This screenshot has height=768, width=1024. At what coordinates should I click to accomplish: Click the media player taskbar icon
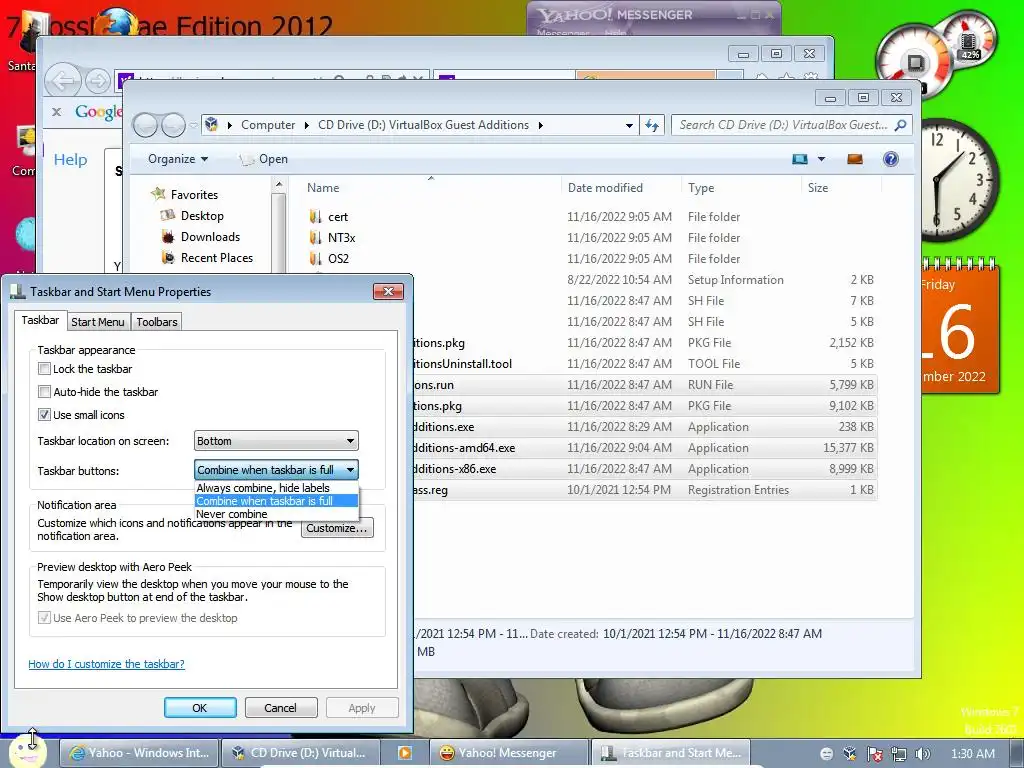(405, 753)
